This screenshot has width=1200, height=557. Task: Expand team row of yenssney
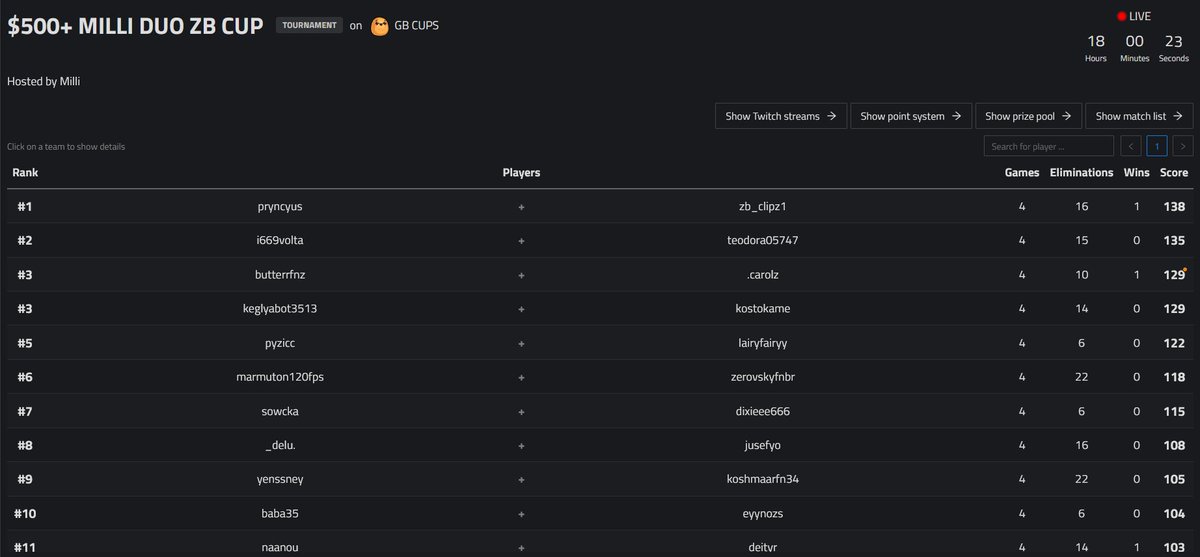[x=600, y=478]
